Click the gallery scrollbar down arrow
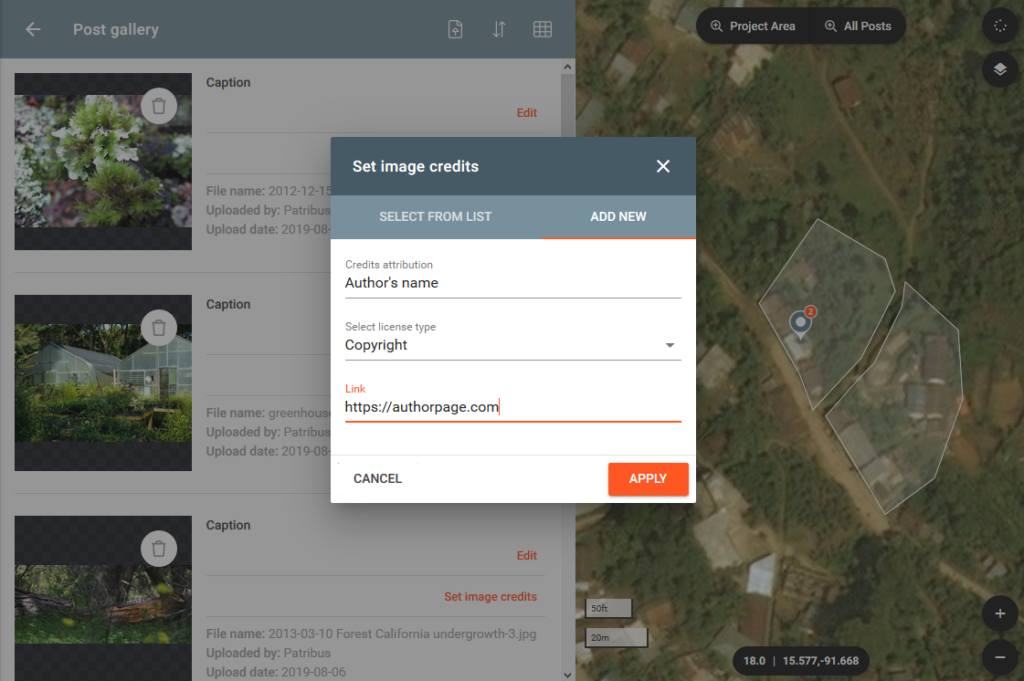This screenshot has width=1024, height=681. pyautogui.click(x=568, y=674)
